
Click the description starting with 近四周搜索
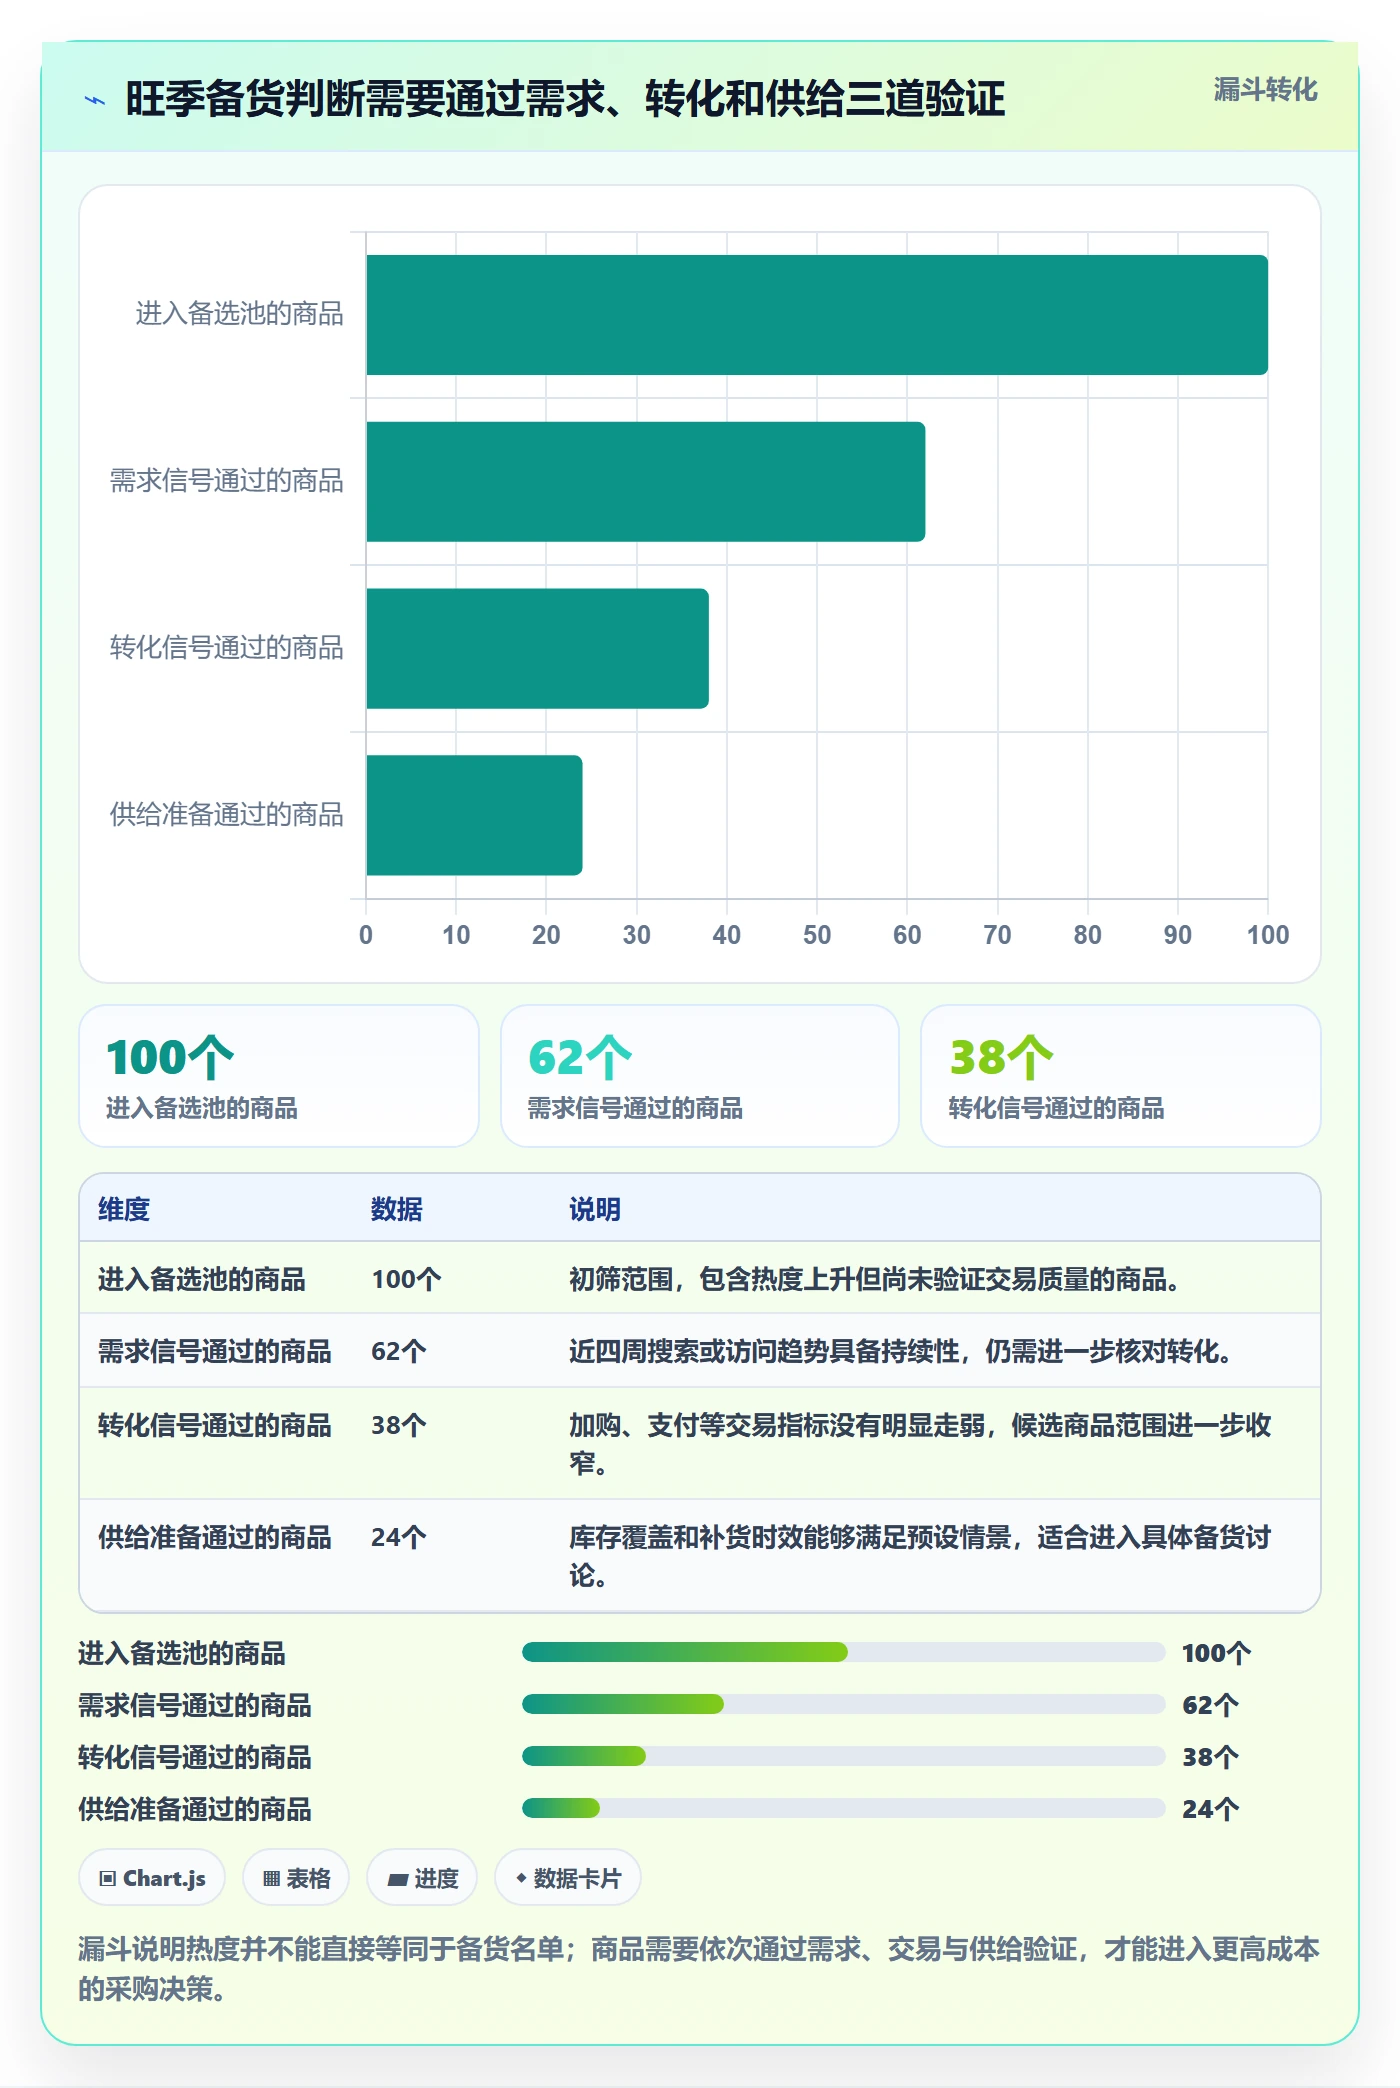(x=901, y=1351)
